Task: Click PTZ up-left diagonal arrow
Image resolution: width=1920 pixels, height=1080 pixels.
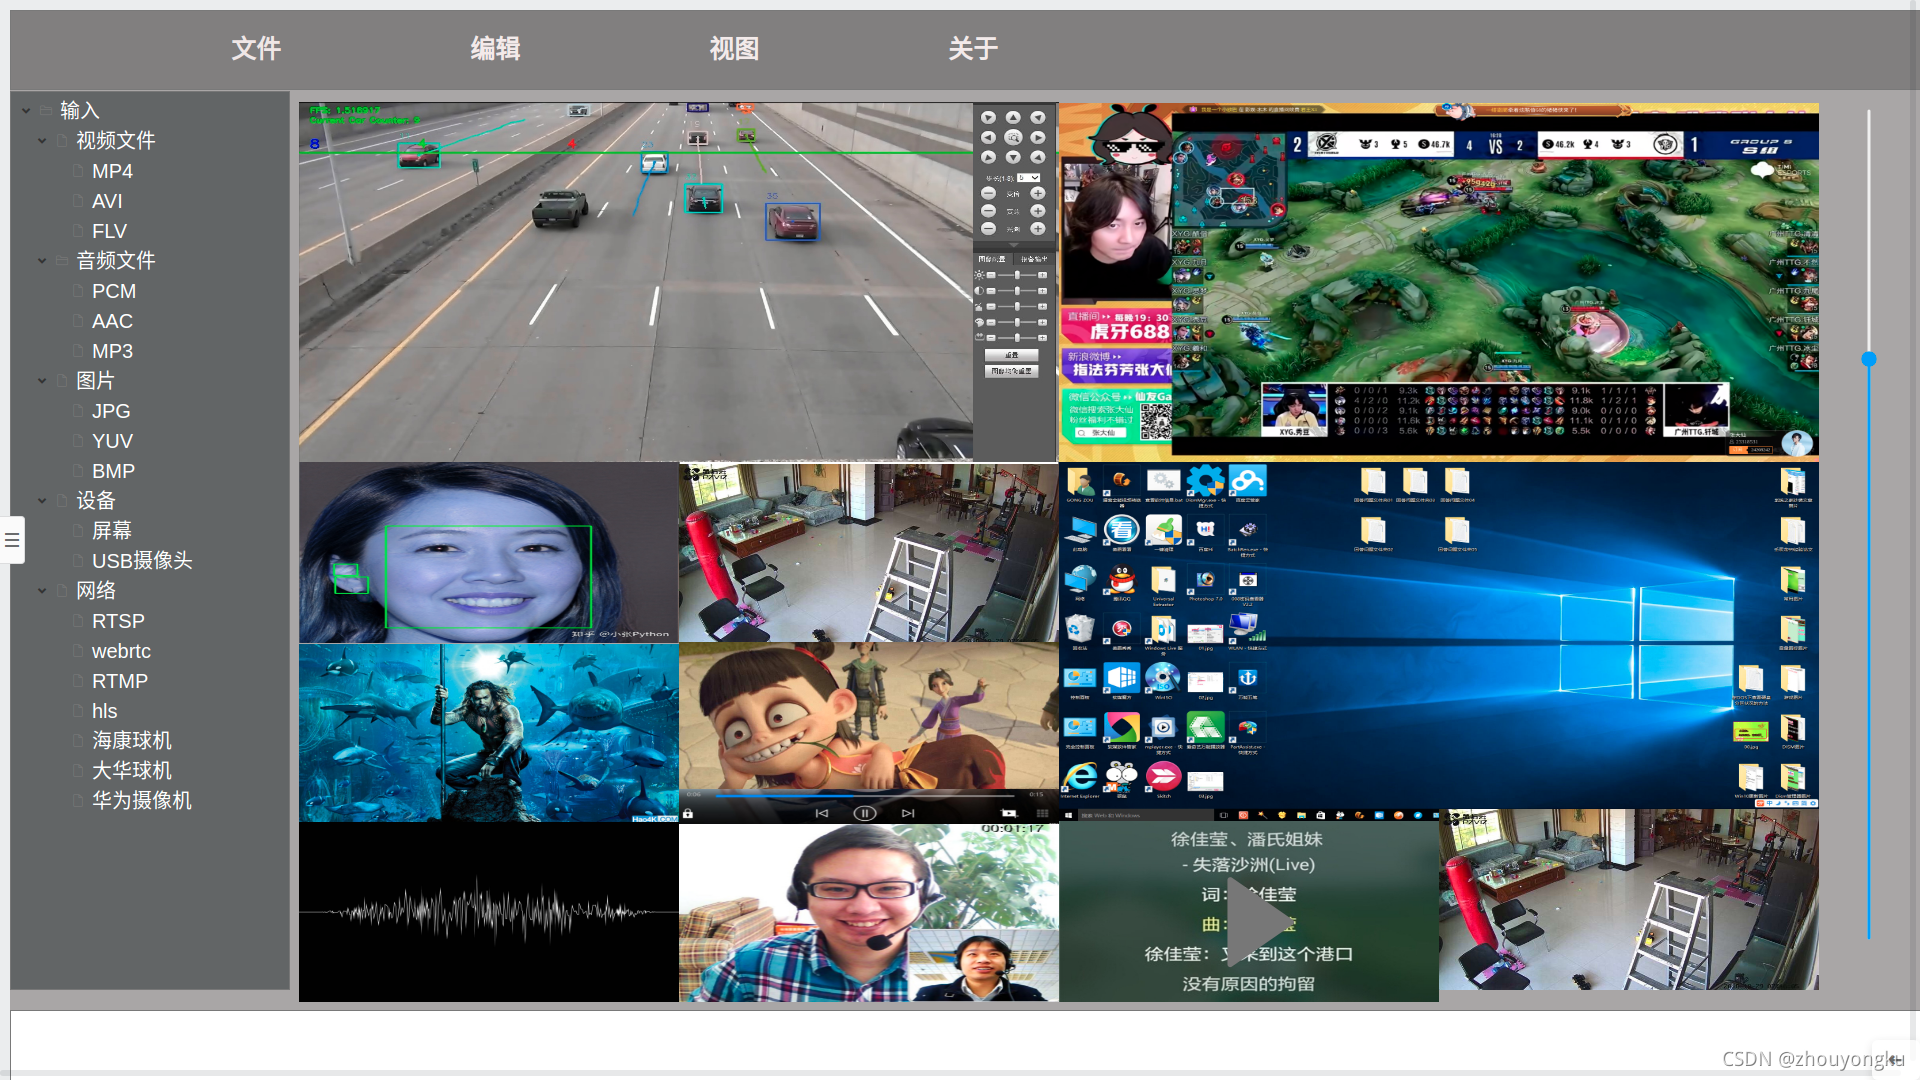Action: (x=988, y=117)
